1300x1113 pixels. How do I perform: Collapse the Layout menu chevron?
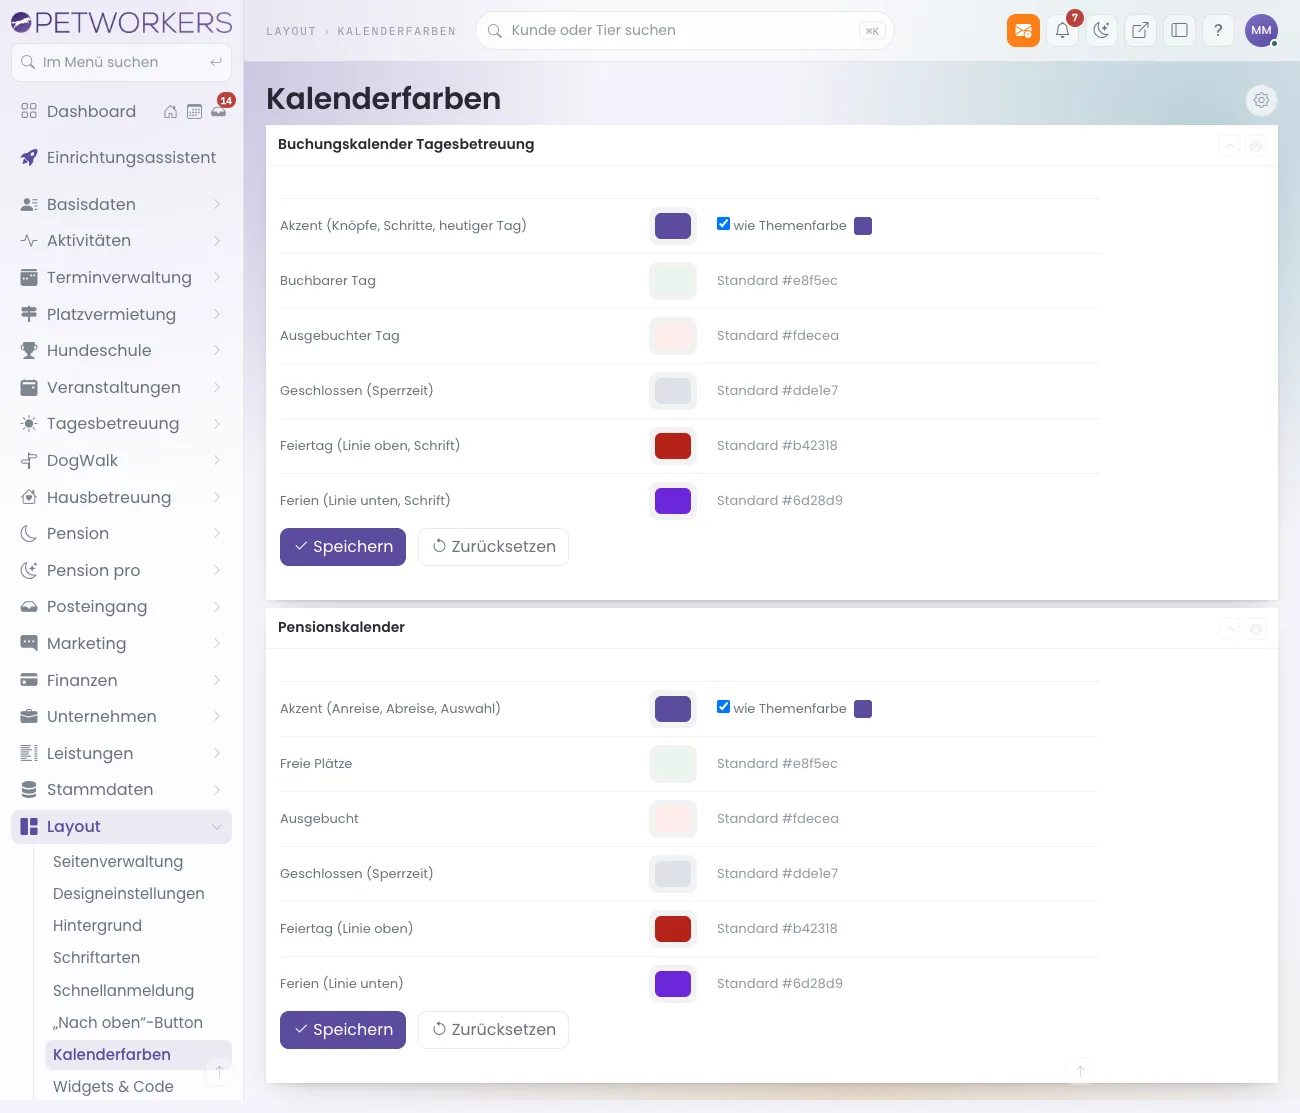point(217,826)
